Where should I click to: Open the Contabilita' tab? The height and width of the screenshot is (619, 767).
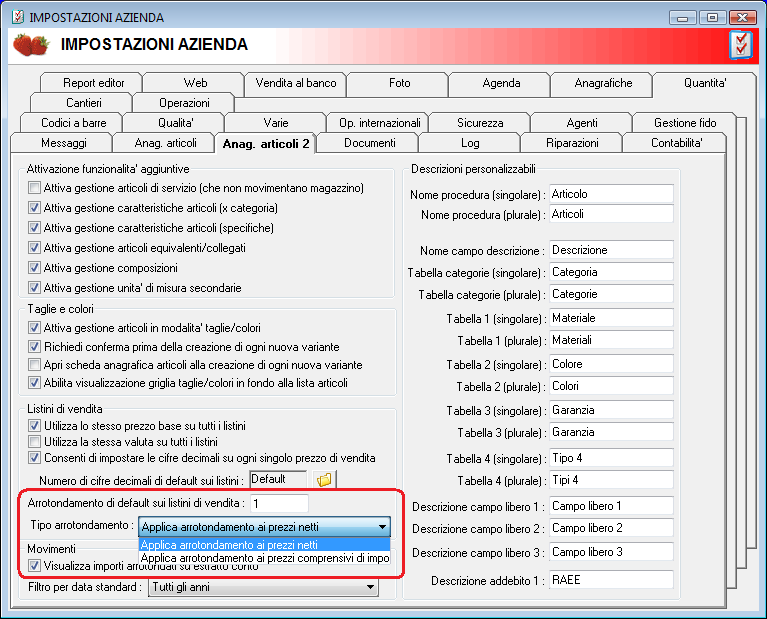click(676, 143)
